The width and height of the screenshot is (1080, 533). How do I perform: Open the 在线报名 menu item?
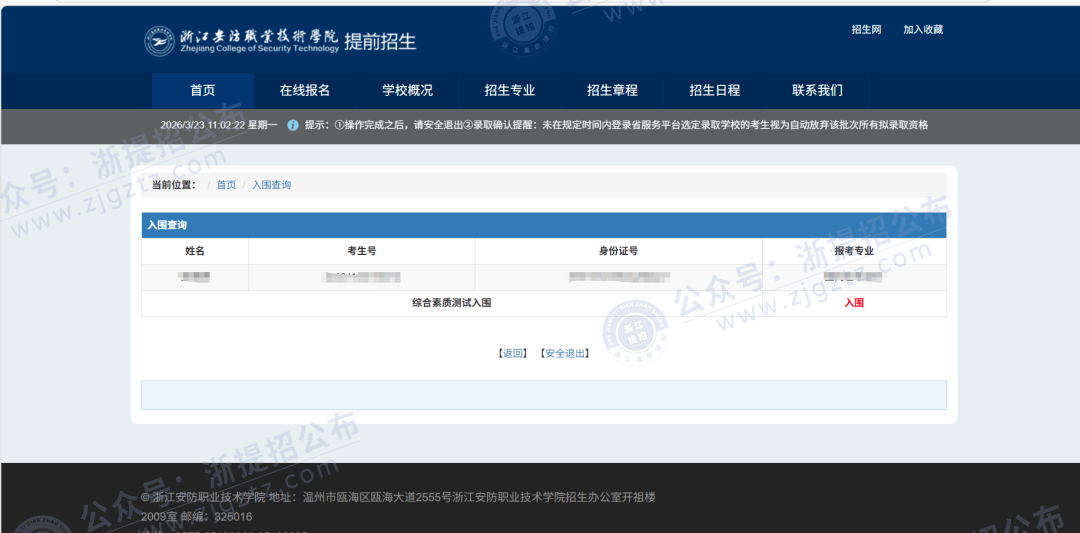[x=304, y=90]
